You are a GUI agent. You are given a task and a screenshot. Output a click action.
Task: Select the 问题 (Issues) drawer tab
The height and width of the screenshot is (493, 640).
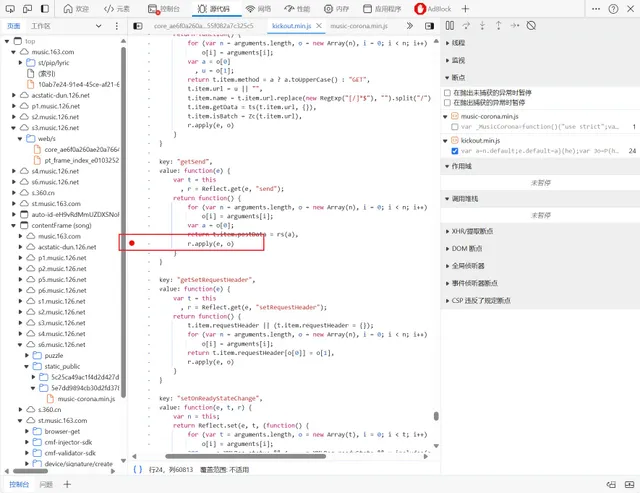pyautogui.click(x=46, y=484)
